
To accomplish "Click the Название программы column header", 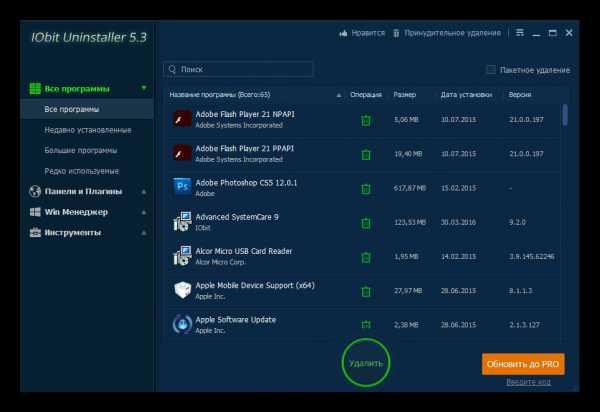I will [220, 95].
